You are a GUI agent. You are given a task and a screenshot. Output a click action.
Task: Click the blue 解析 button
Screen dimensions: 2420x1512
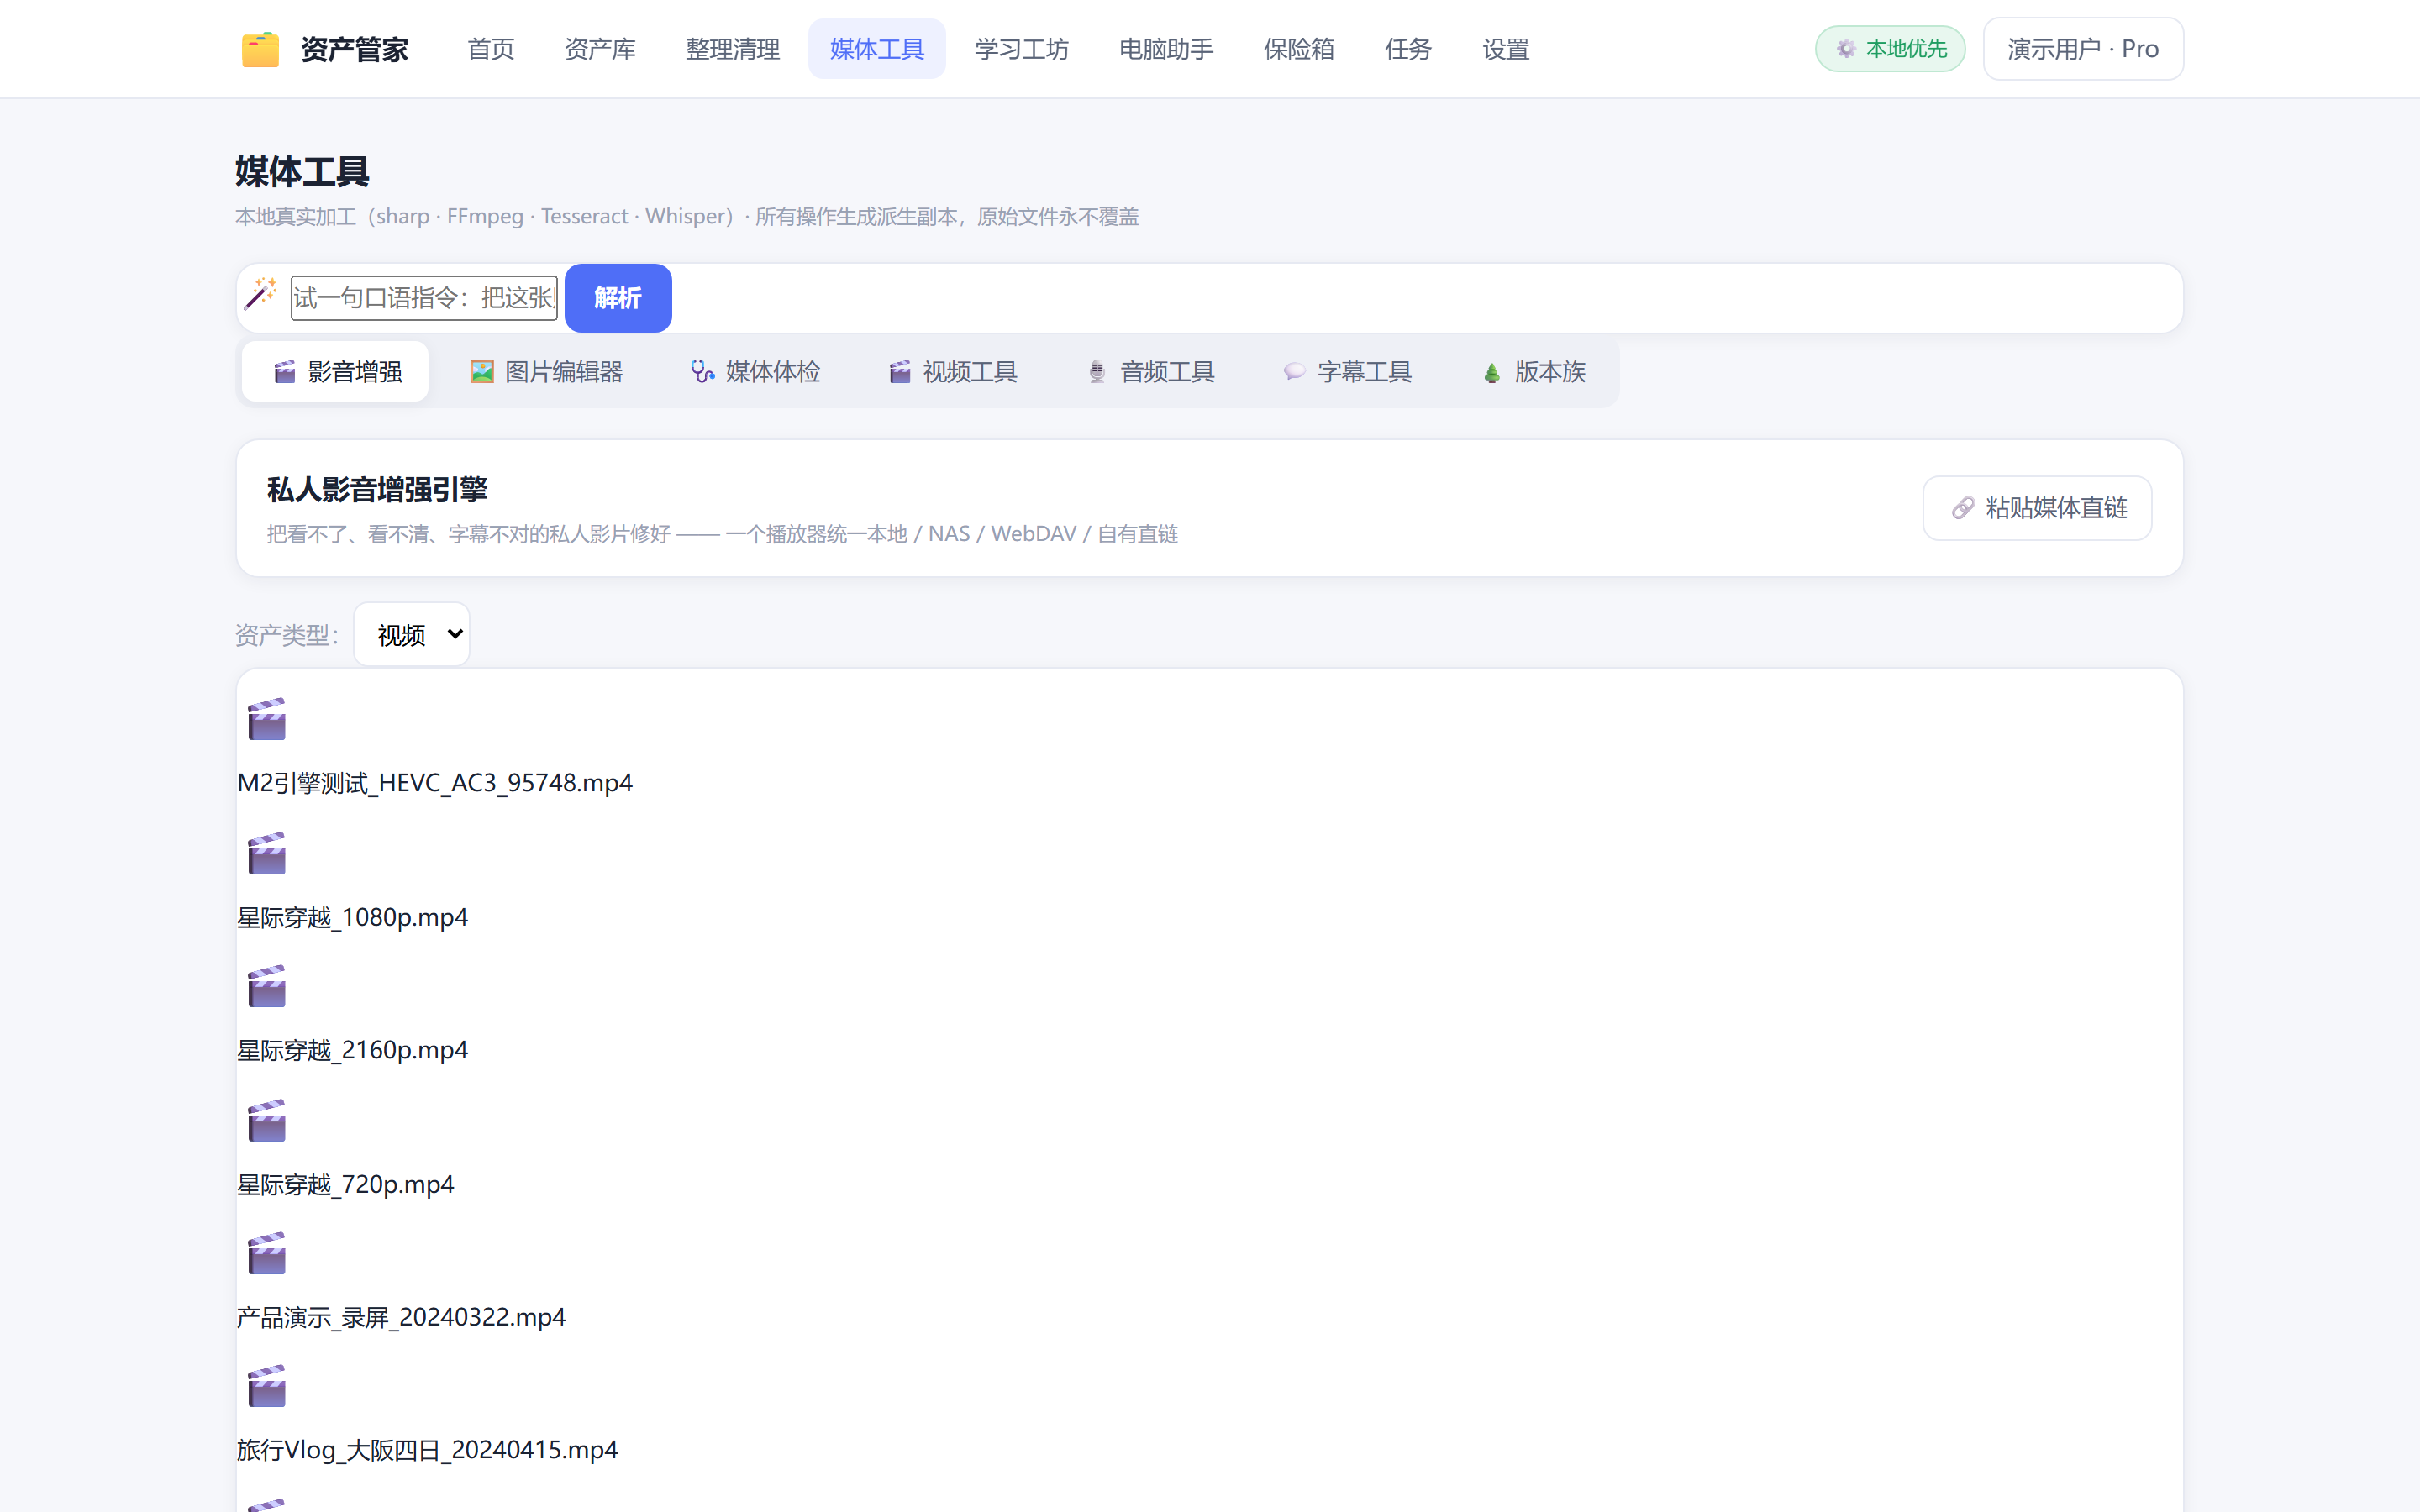point(618,298)
